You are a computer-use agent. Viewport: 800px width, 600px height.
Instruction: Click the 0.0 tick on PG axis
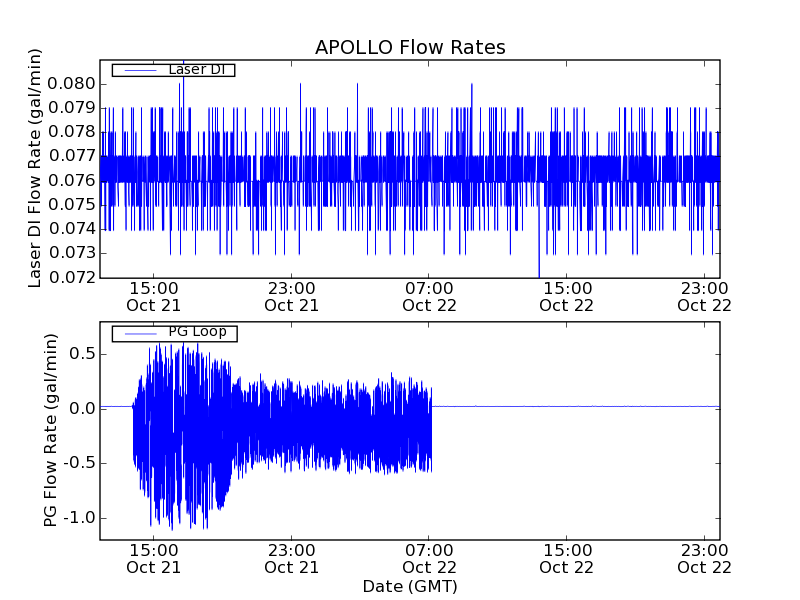click(x=83, y=408)
